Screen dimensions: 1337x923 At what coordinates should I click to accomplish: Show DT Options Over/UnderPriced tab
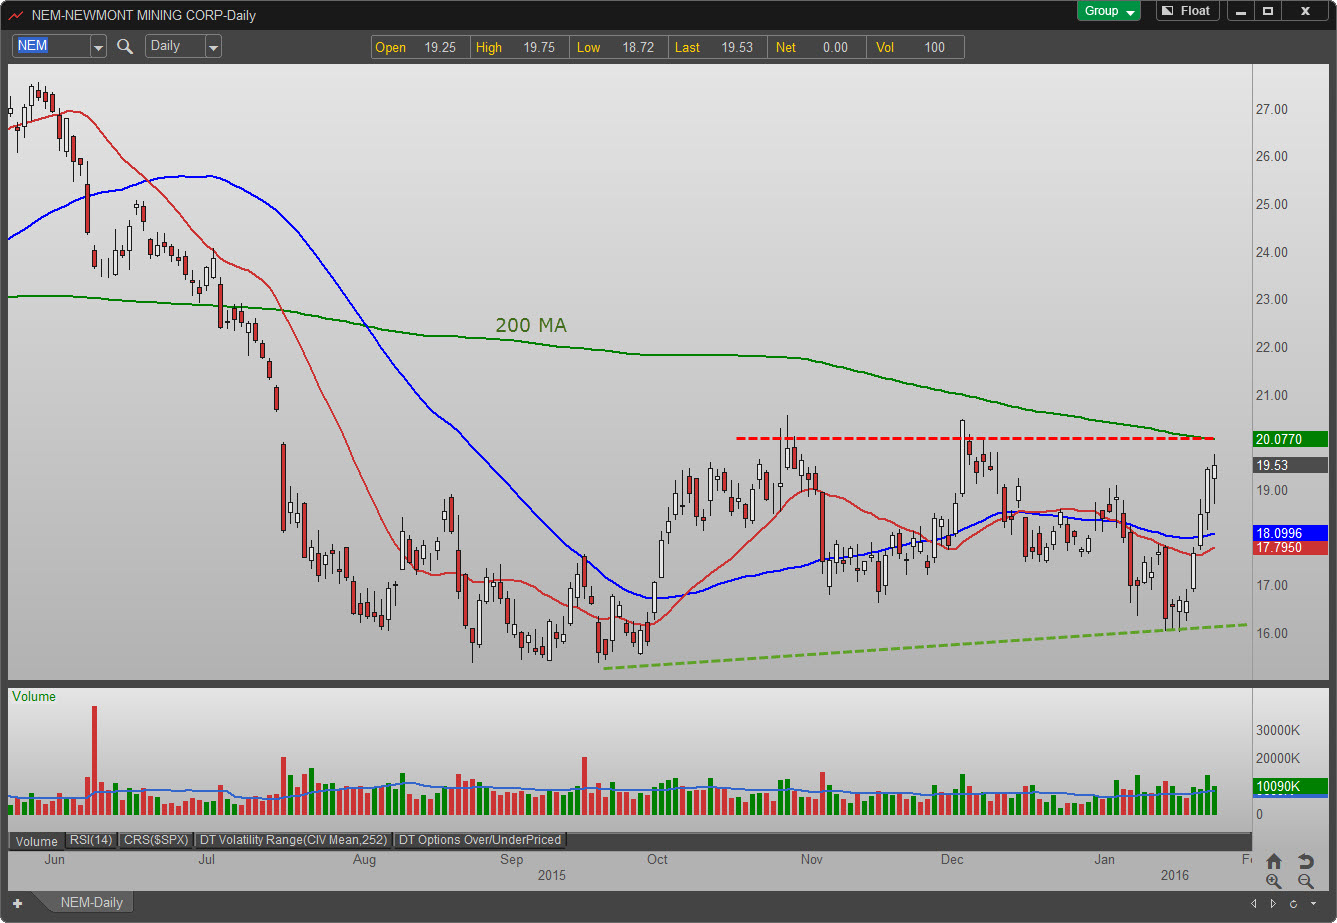coord(480,840)
